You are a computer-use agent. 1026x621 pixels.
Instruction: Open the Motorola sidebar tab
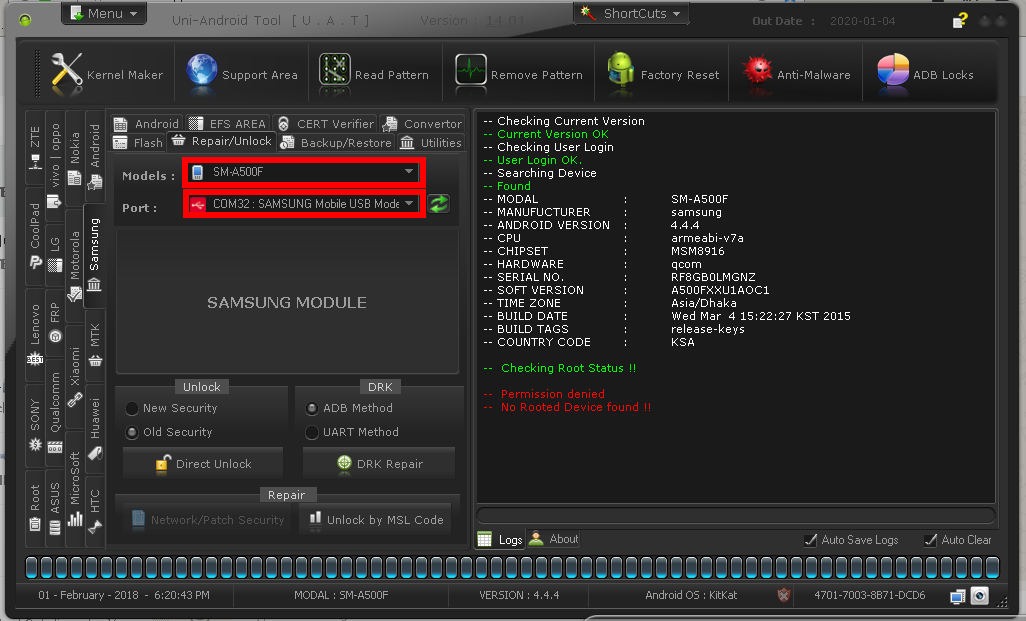[75, 265]
